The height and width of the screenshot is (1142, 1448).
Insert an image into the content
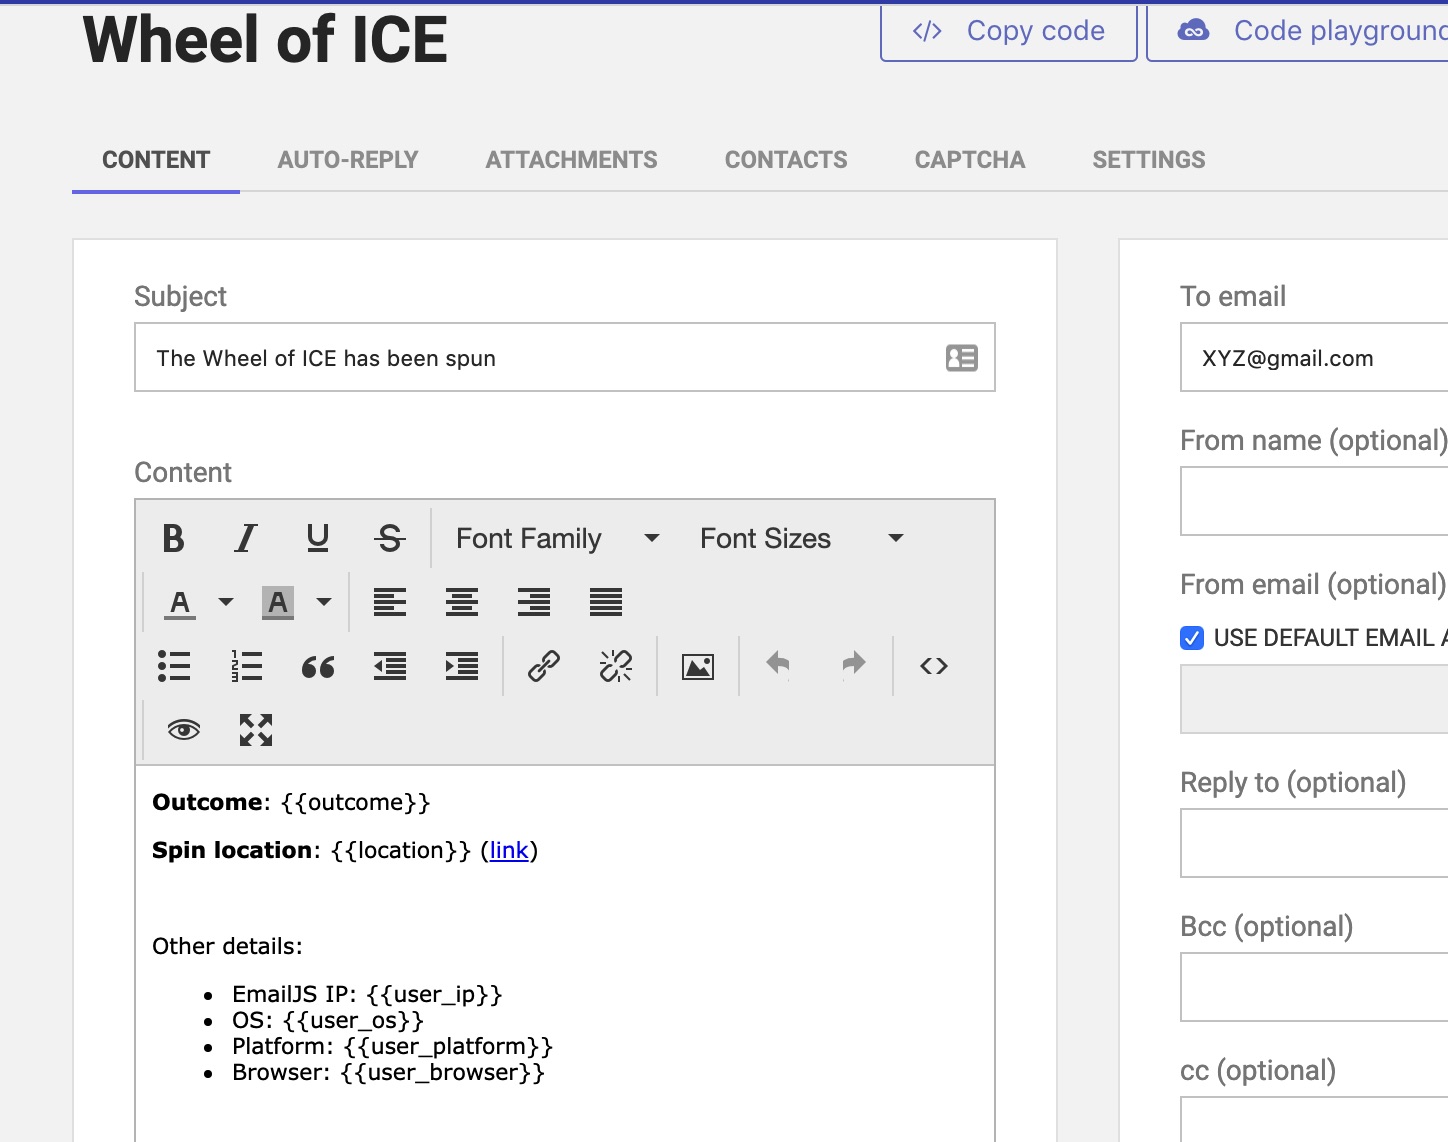click(697, 666)
